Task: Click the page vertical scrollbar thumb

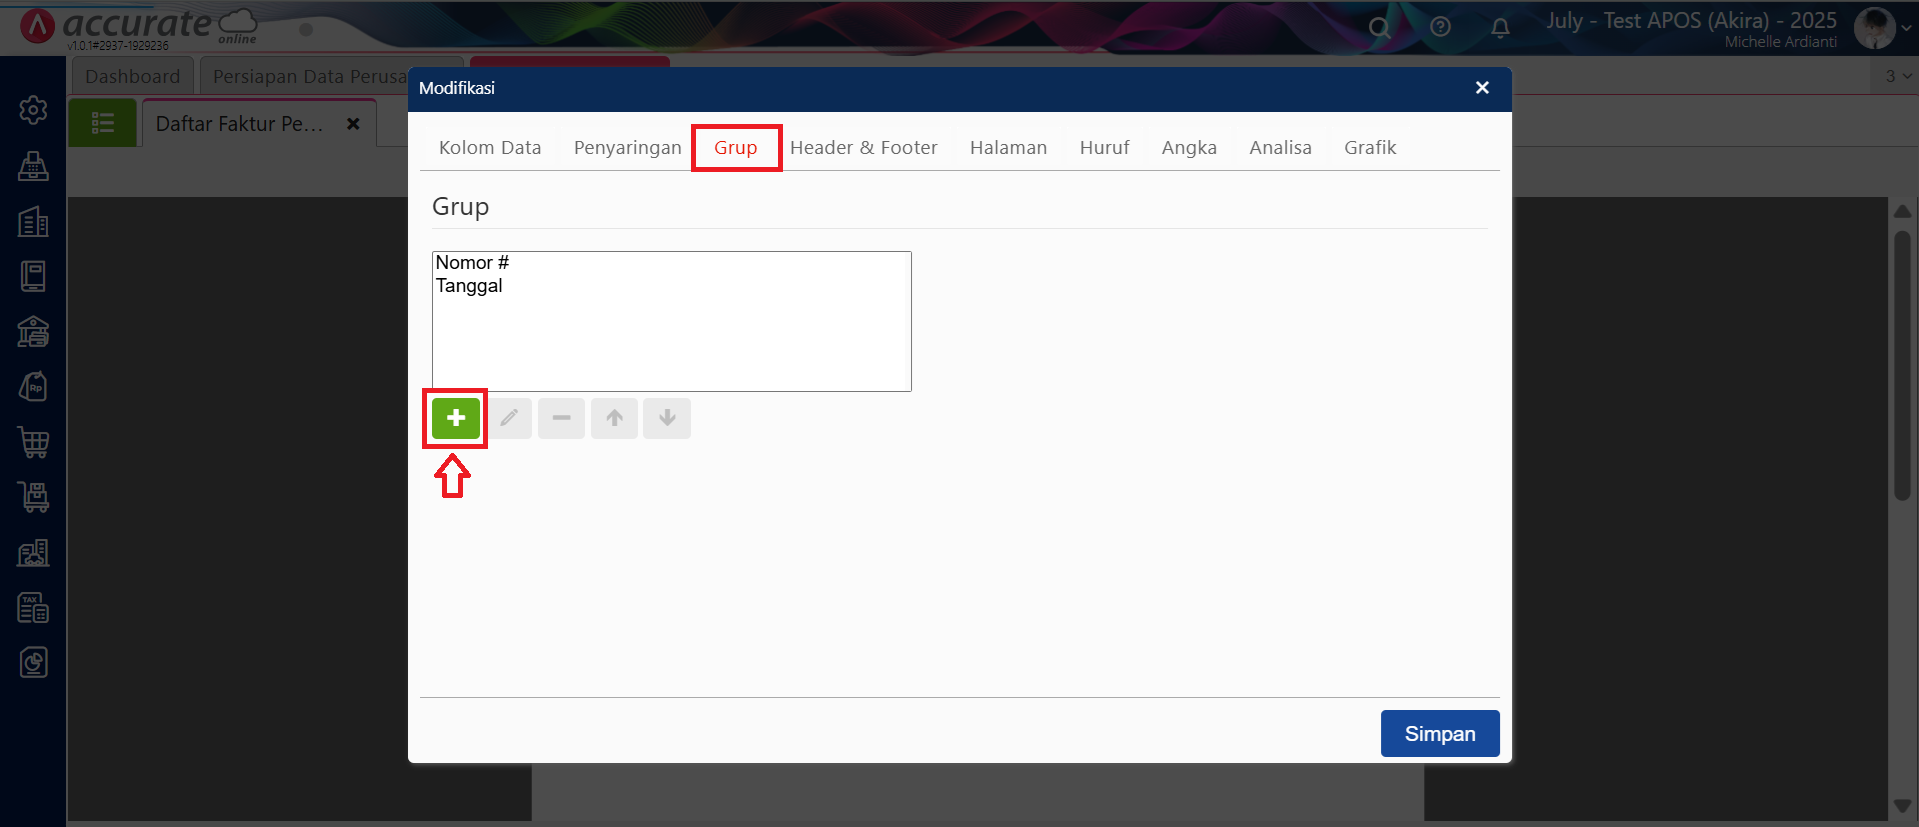Action: pyautogui.click(x=1903, y=365)
